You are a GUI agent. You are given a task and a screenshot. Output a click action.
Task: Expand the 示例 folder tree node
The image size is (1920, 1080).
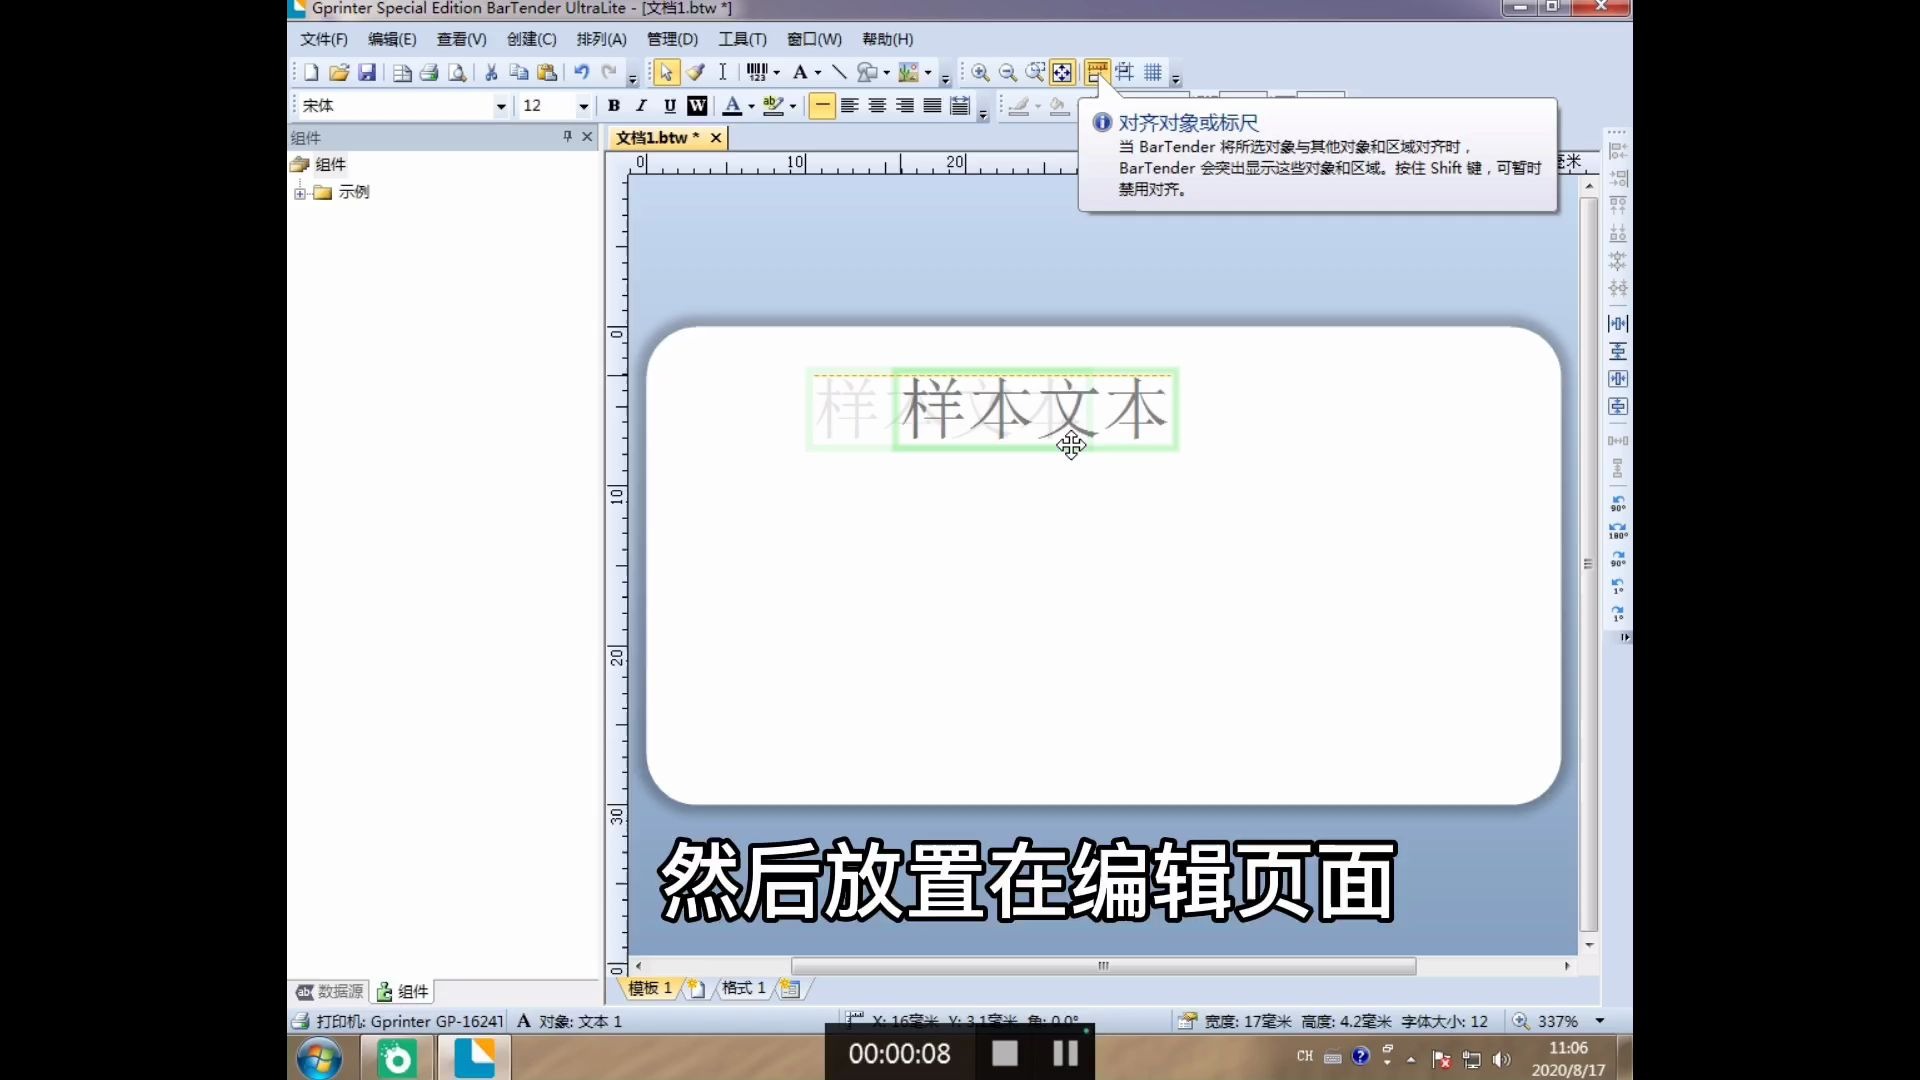300,193
